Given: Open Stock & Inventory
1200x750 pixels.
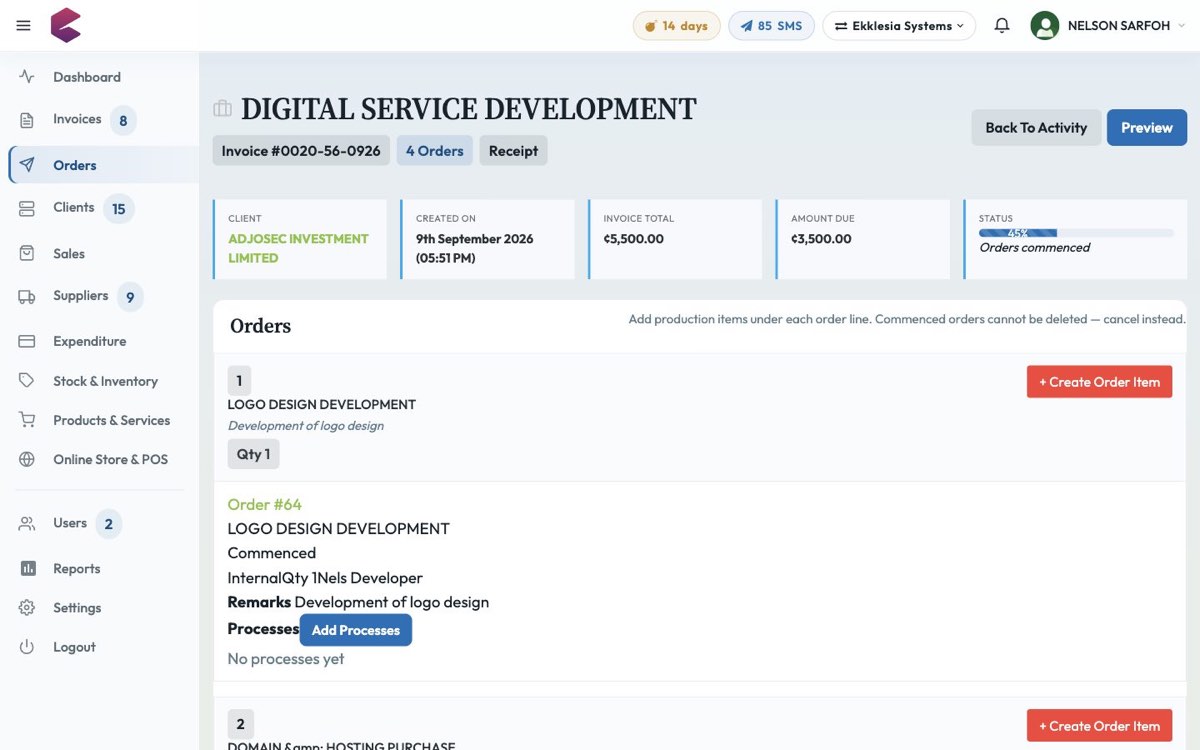Looking at the screenshot, I should coord(105,381).
